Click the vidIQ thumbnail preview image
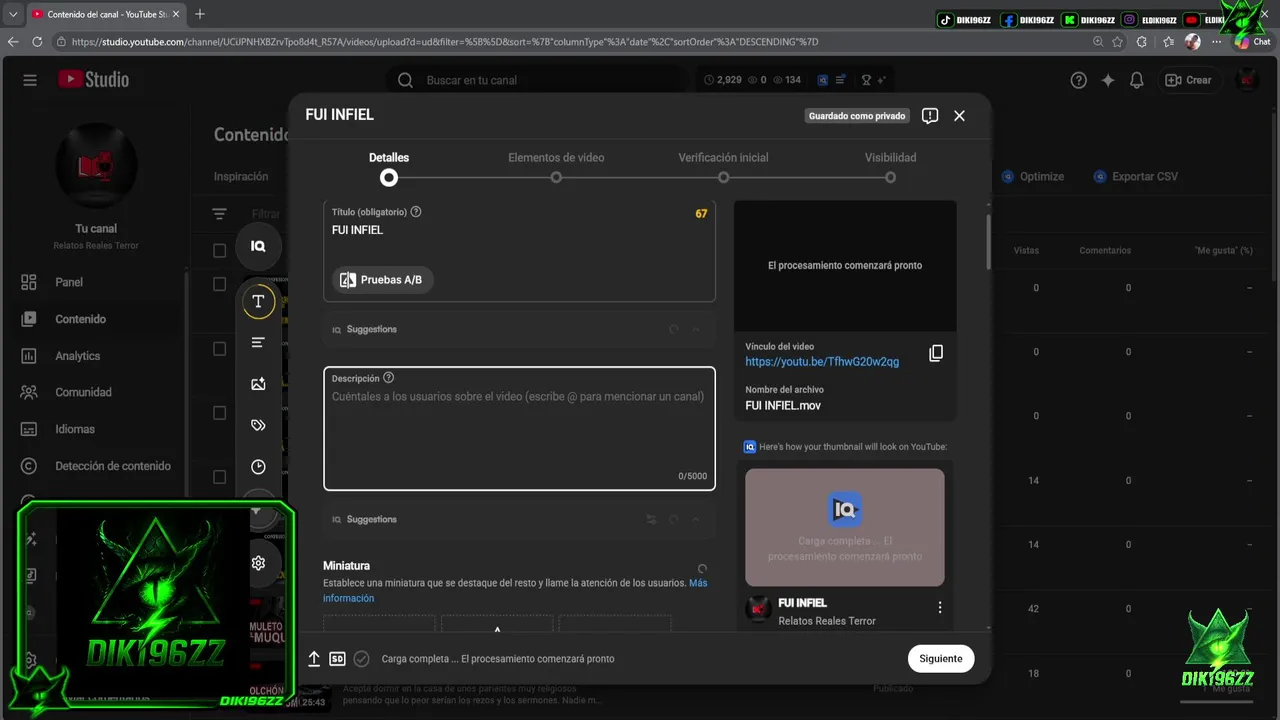Viewport: 1280px width, 720px height. pyautogui.click(x=845, y=527)
